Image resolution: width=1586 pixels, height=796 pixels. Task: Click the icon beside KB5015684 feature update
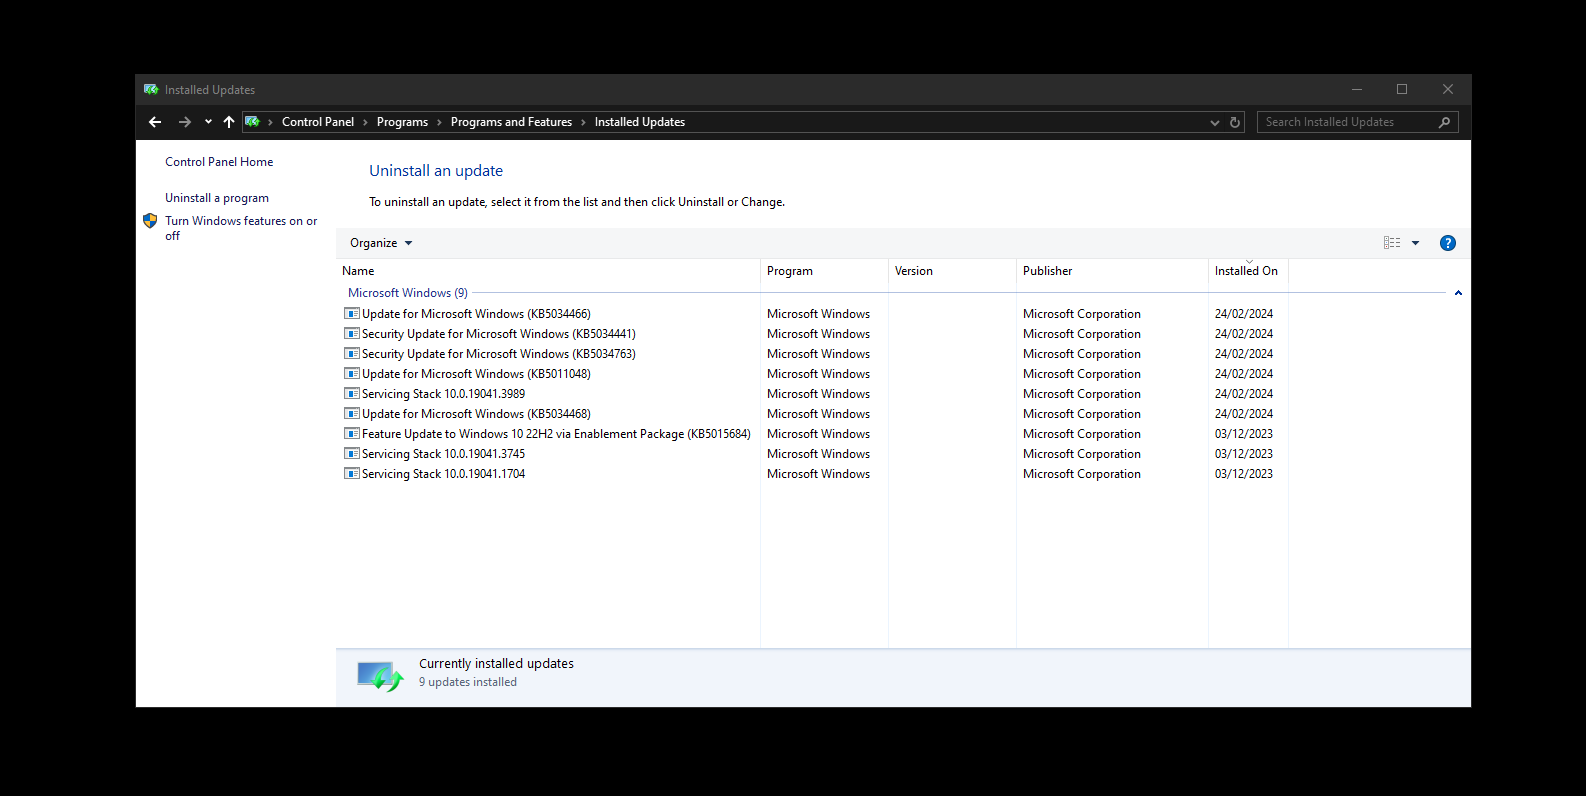[x=352, y=434]
